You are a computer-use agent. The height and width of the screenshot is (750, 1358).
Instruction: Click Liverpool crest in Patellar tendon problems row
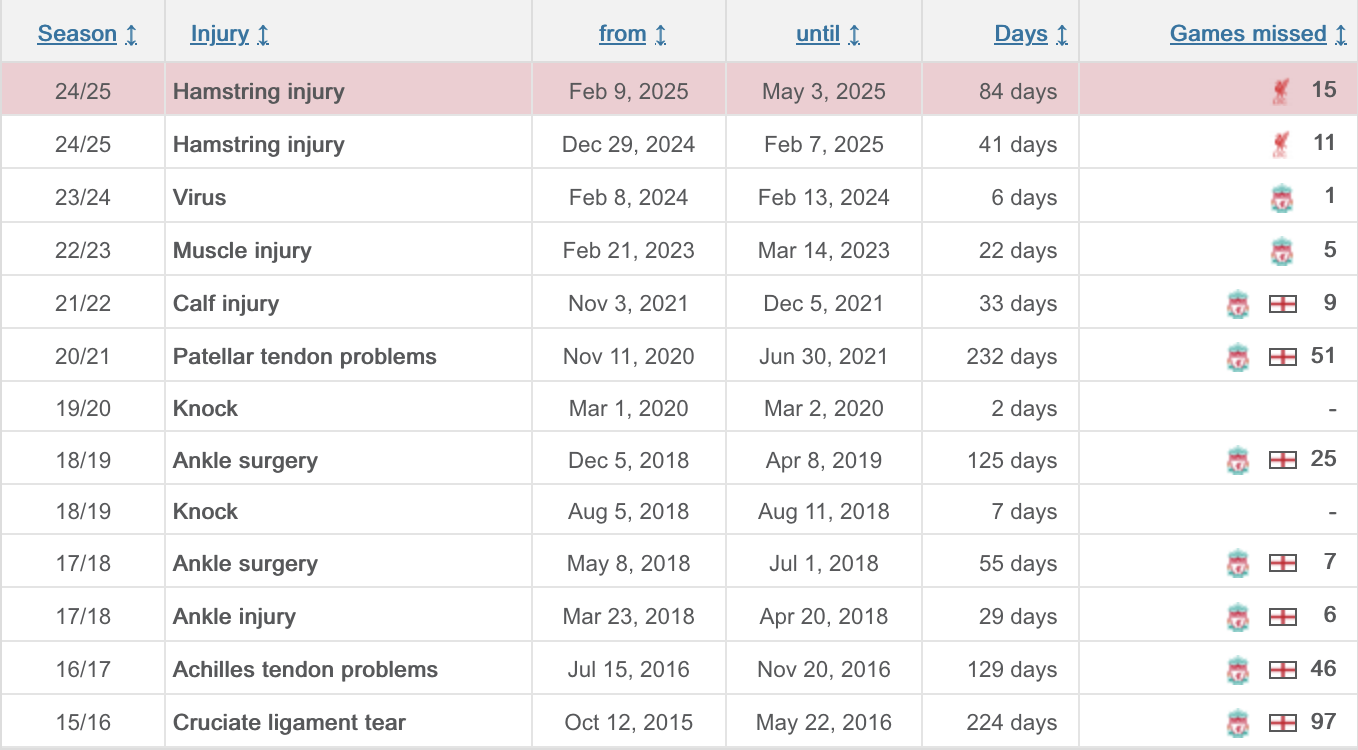(1238, 357)
